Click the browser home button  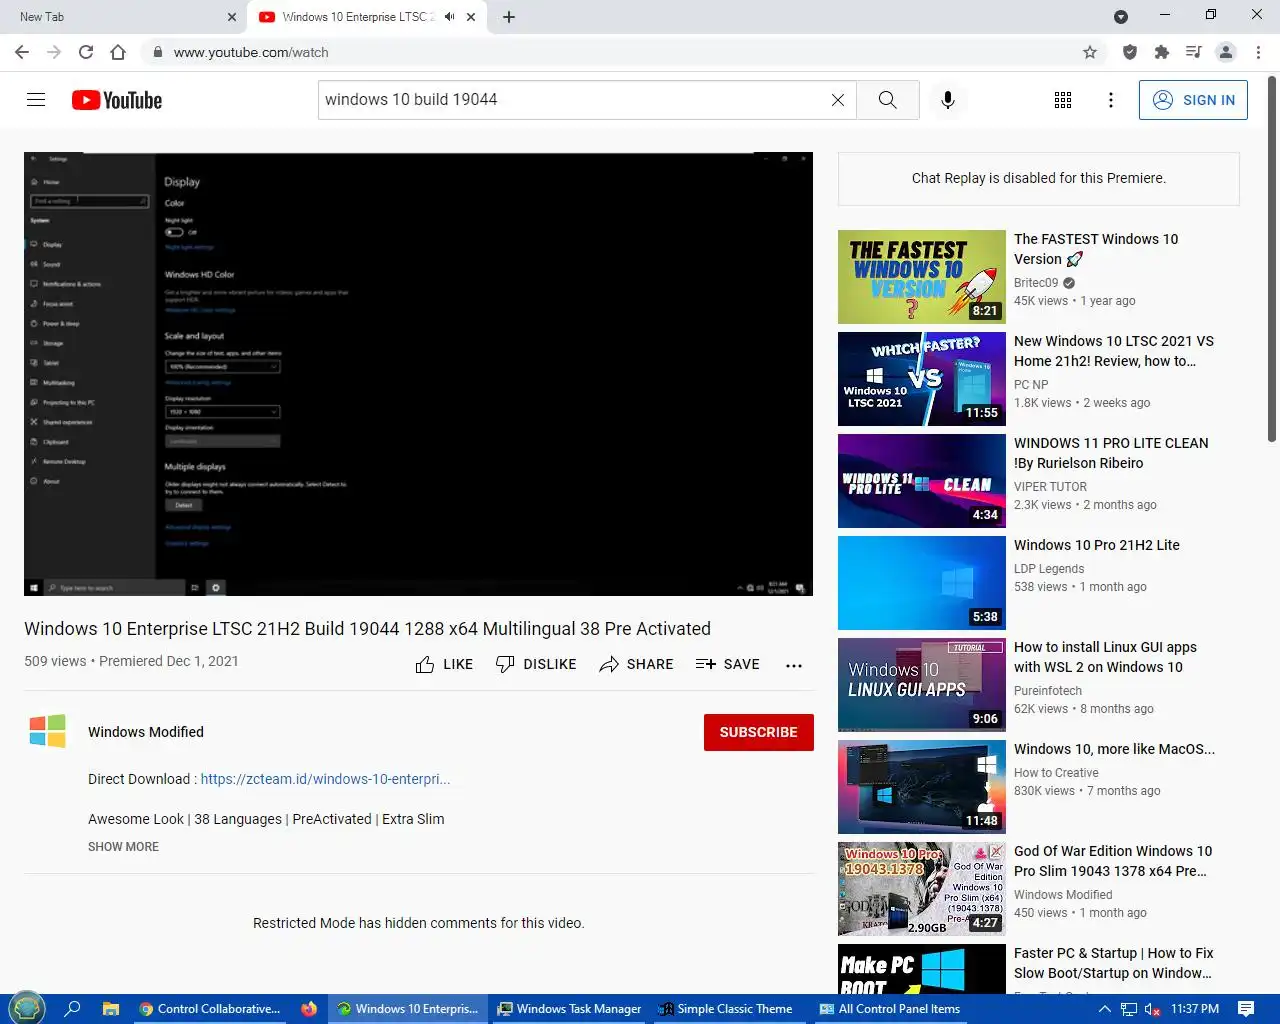tap(118, 52)
